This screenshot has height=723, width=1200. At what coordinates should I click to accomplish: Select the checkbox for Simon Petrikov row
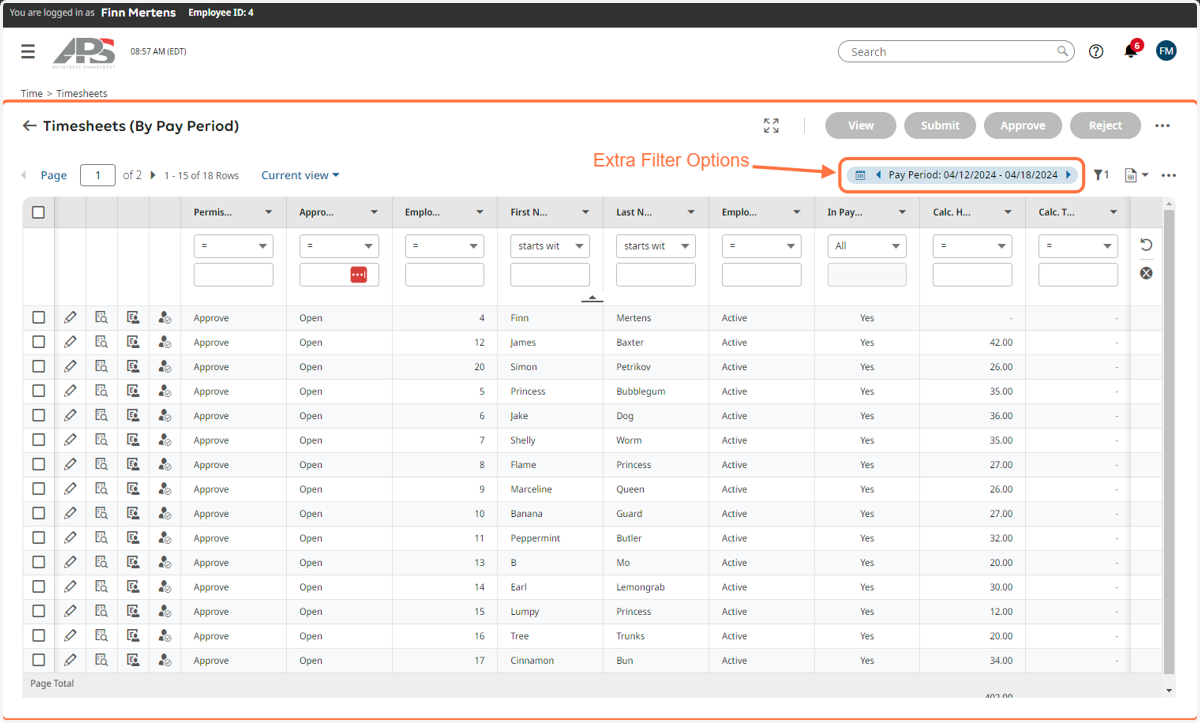(x=38, y=366)
